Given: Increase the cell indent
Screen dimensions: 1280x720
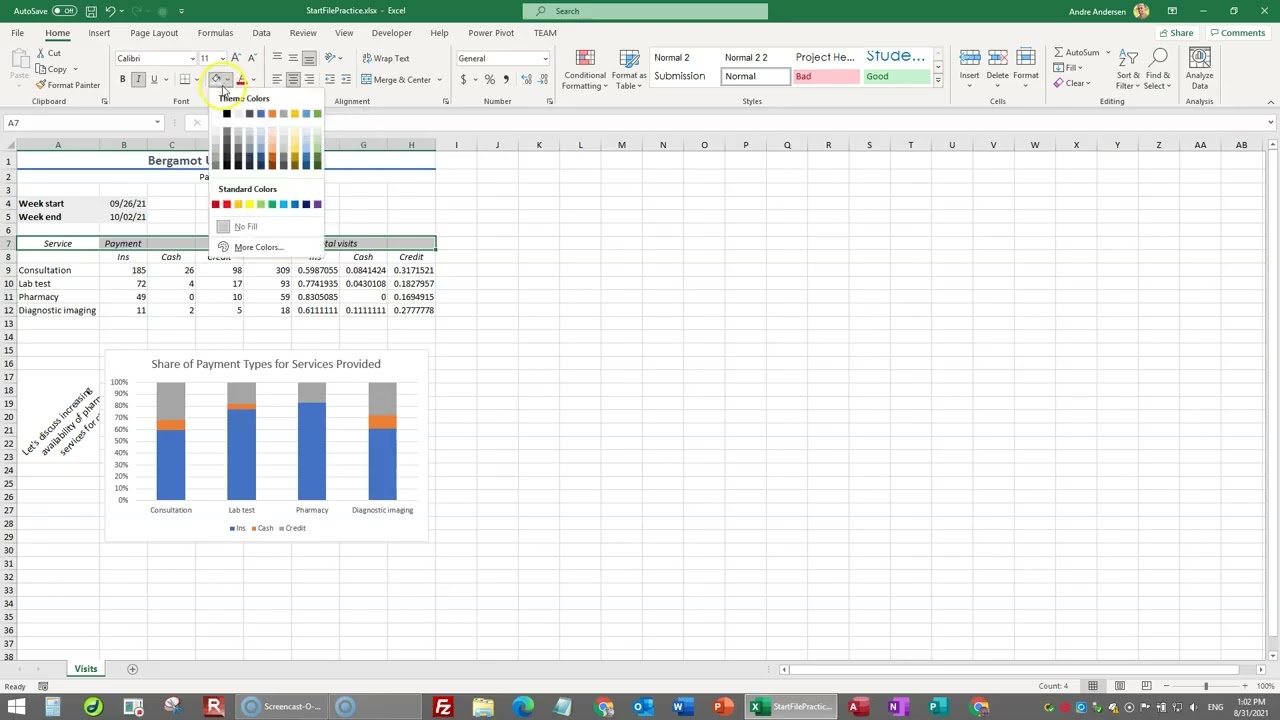Looking at the screenshot, I should (346, 80).
